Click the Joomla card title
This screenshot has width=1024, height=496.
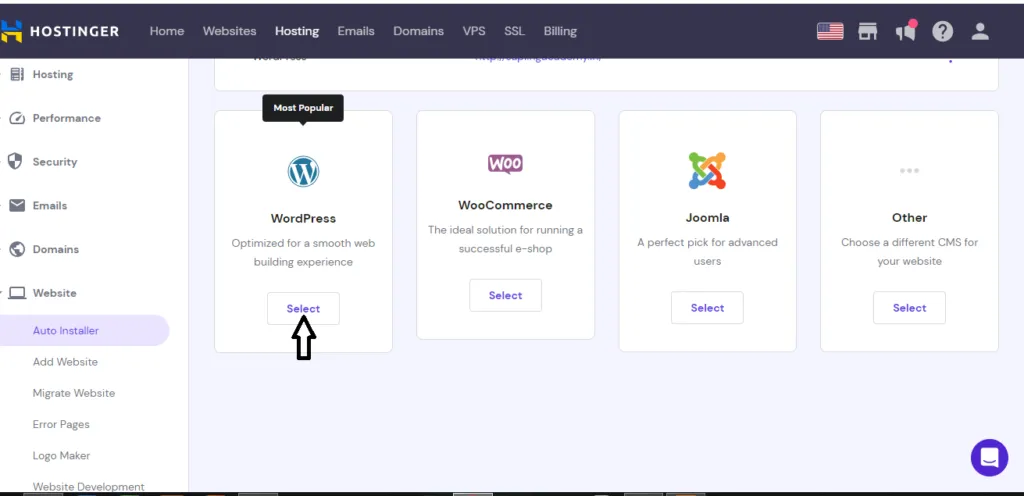tap(707, 217)
